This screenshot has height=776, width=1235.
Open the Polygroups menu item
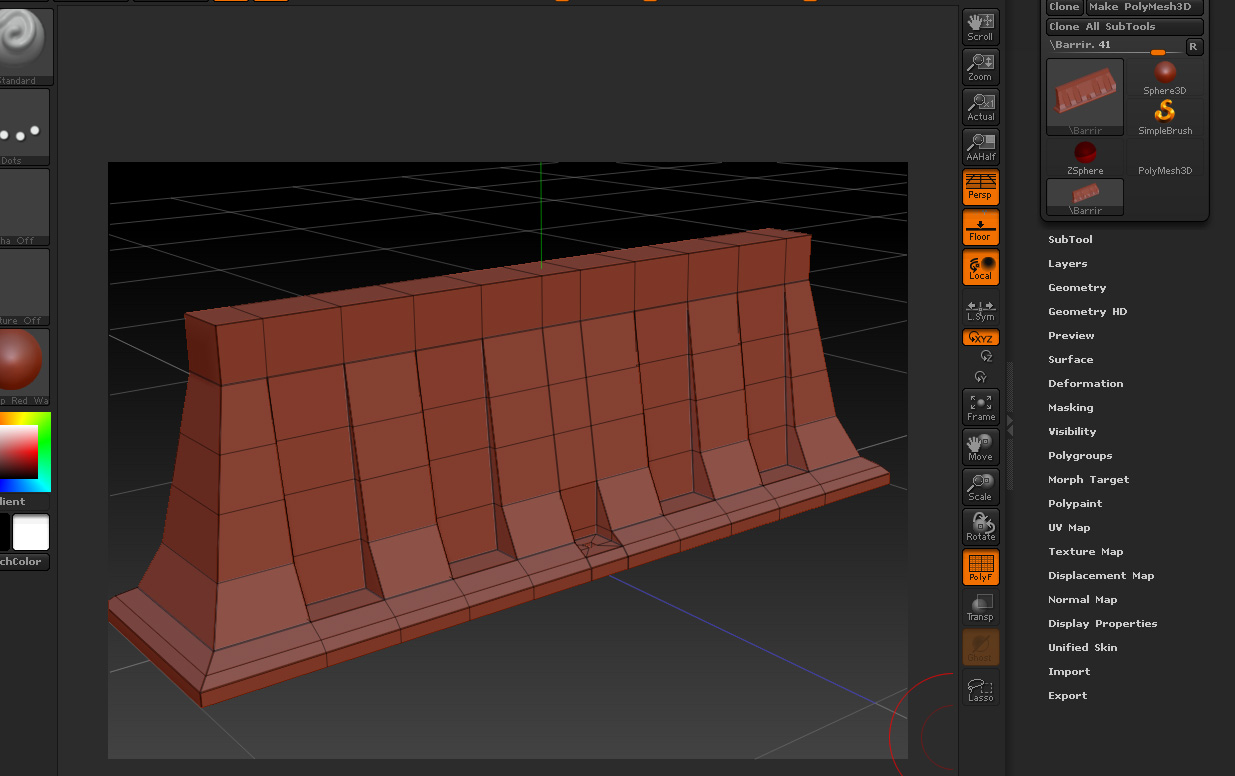pos(1080,456)
